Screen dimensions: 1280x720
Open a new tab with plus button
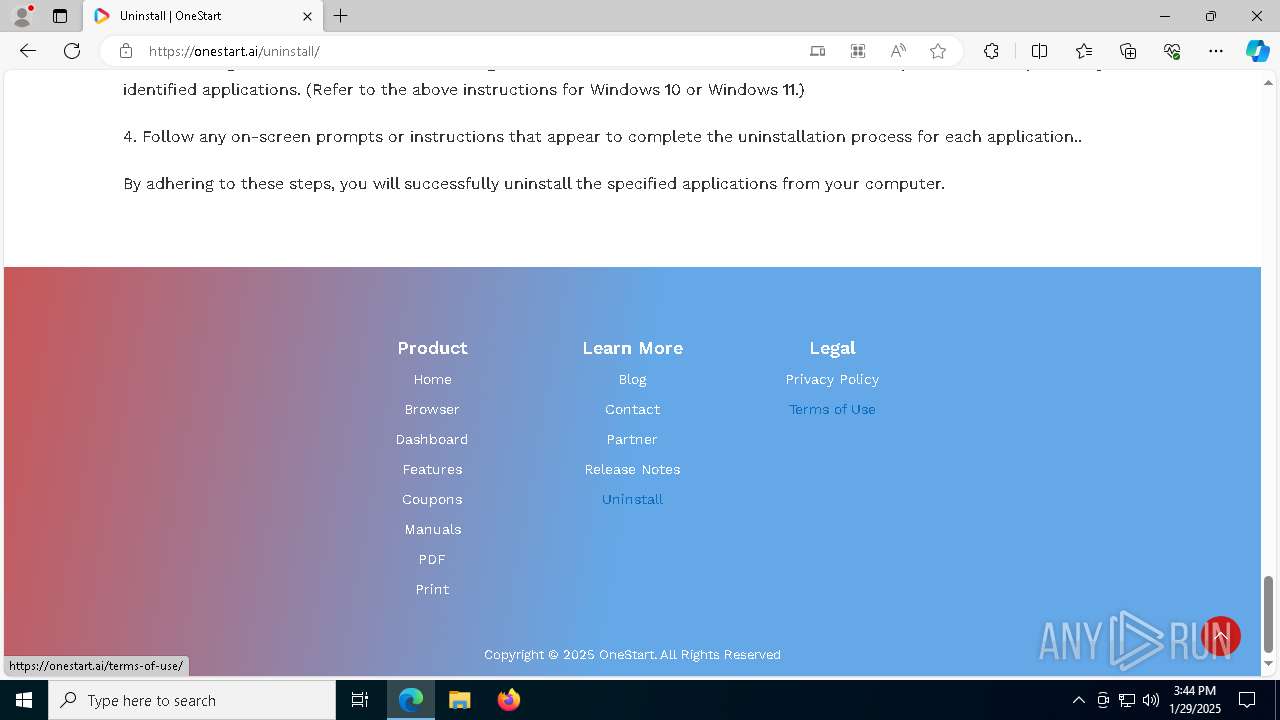[341, 16]
